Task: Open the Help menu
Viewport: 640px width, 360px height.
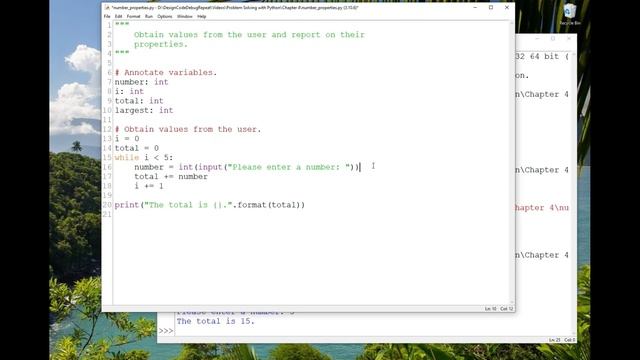Action: click(202, 16)
